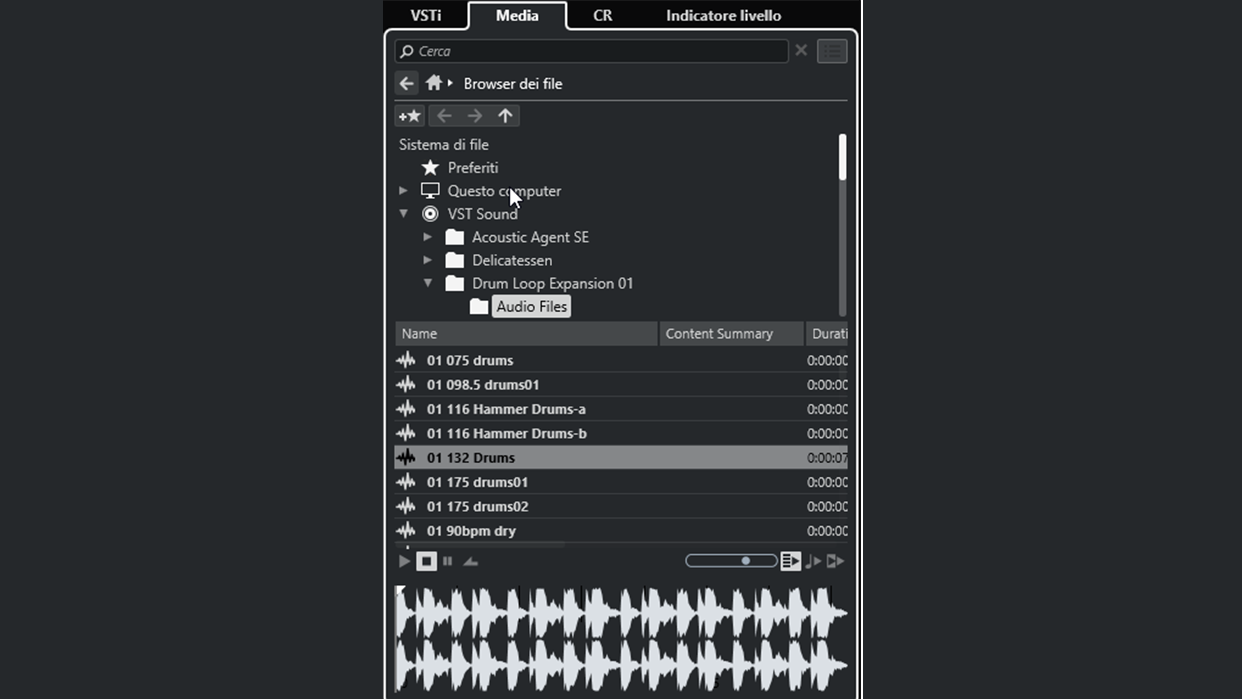Screen dimensions: 1242x699
Task: Open the Indicatore livello tab
Action: 723,15
